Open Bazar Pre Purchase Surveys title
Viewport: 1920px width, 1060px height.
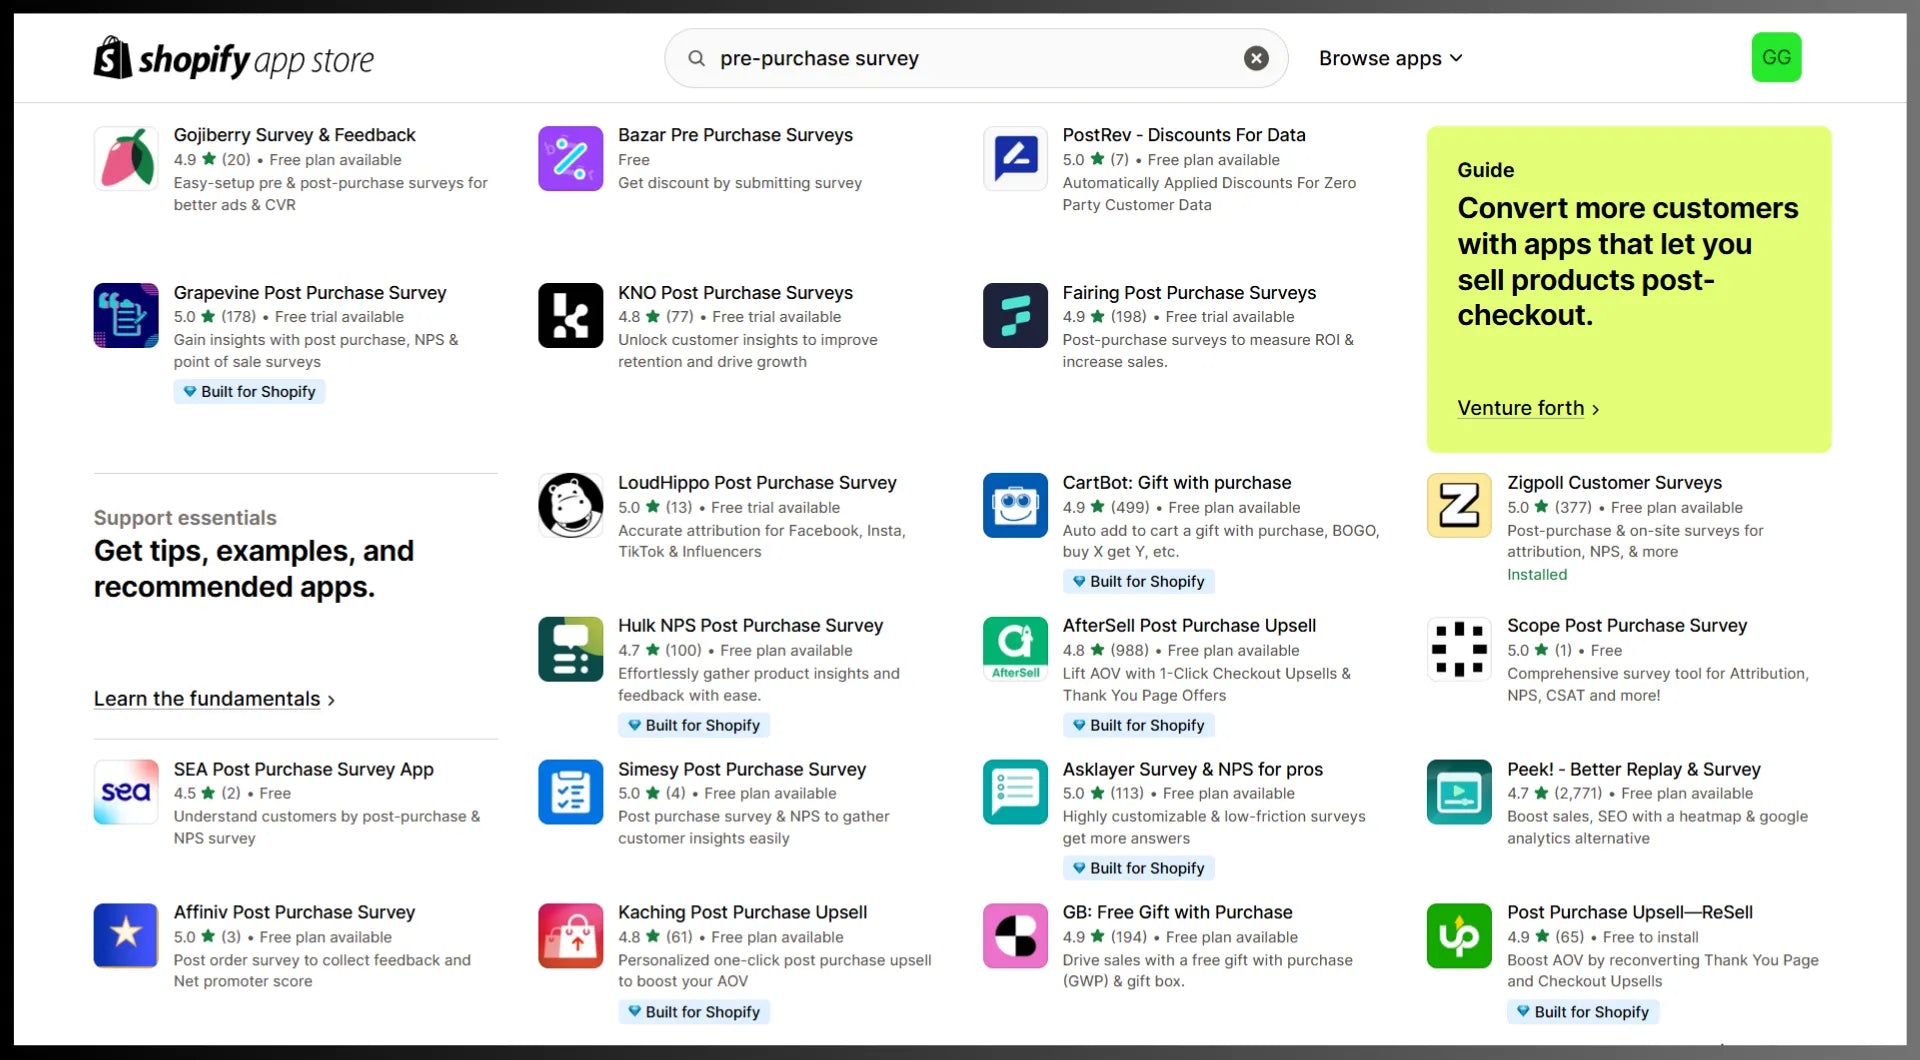[735, 135]
